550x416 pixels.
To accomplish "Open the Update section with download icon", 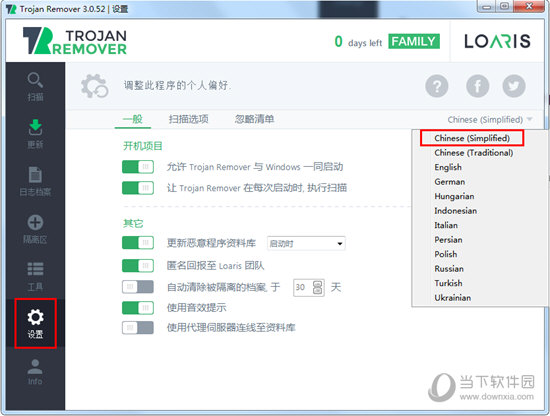I will coord(35,134).
